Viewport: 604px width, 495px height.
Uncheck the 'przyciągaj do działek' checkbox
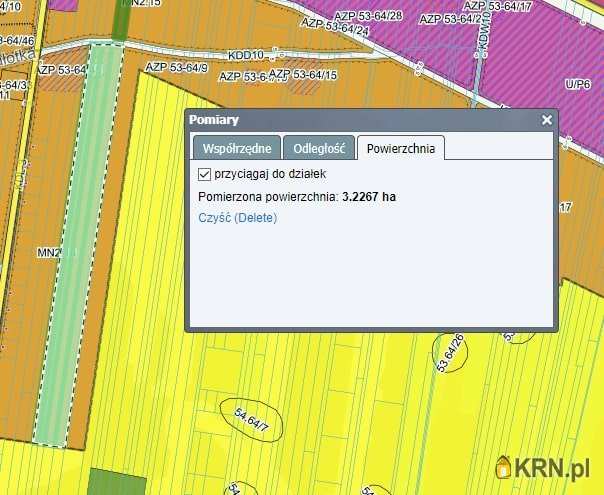(205, 174)
